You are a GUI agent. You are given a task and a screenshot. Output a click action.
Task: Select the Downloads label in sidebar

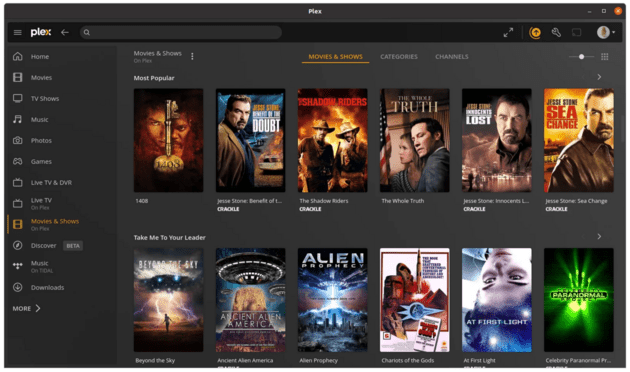click(x=47, y=287)
